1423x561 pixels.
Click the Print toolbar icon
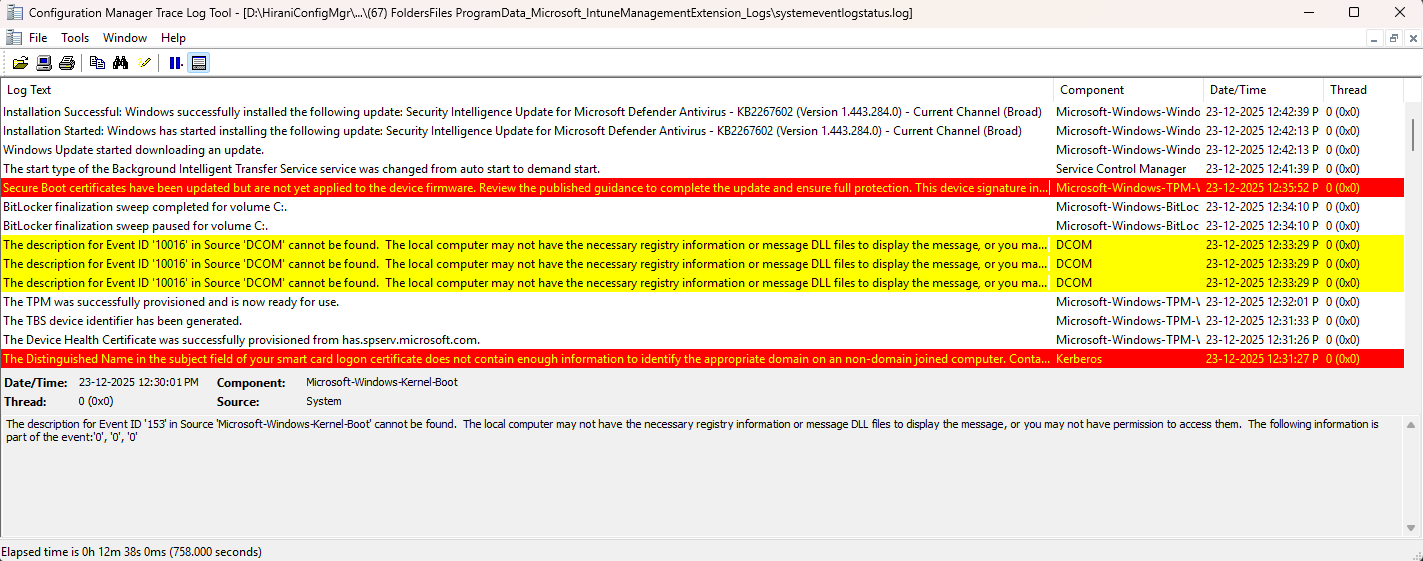point(67,63)
